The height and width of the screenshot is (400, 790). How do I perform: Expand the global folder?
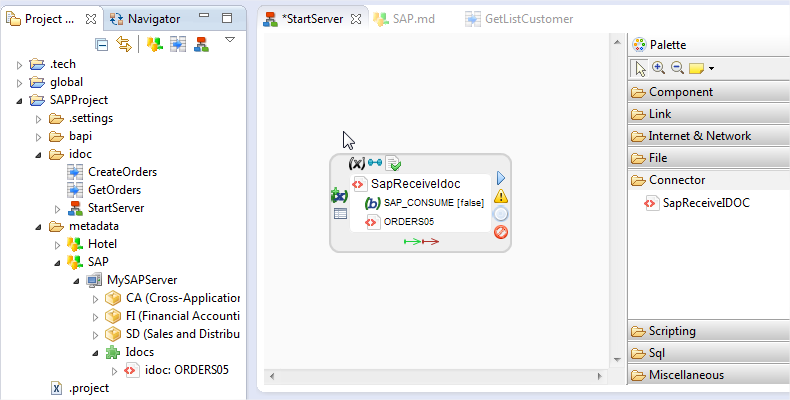coord(20,83)
